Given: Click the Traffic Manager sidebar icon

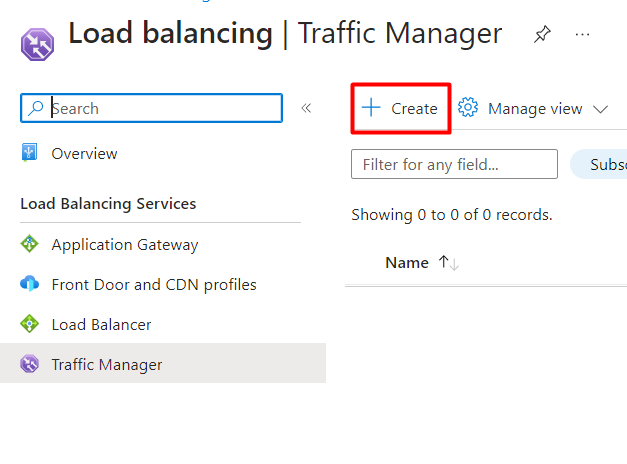Looking at the screenshot, I should point(30,364).
